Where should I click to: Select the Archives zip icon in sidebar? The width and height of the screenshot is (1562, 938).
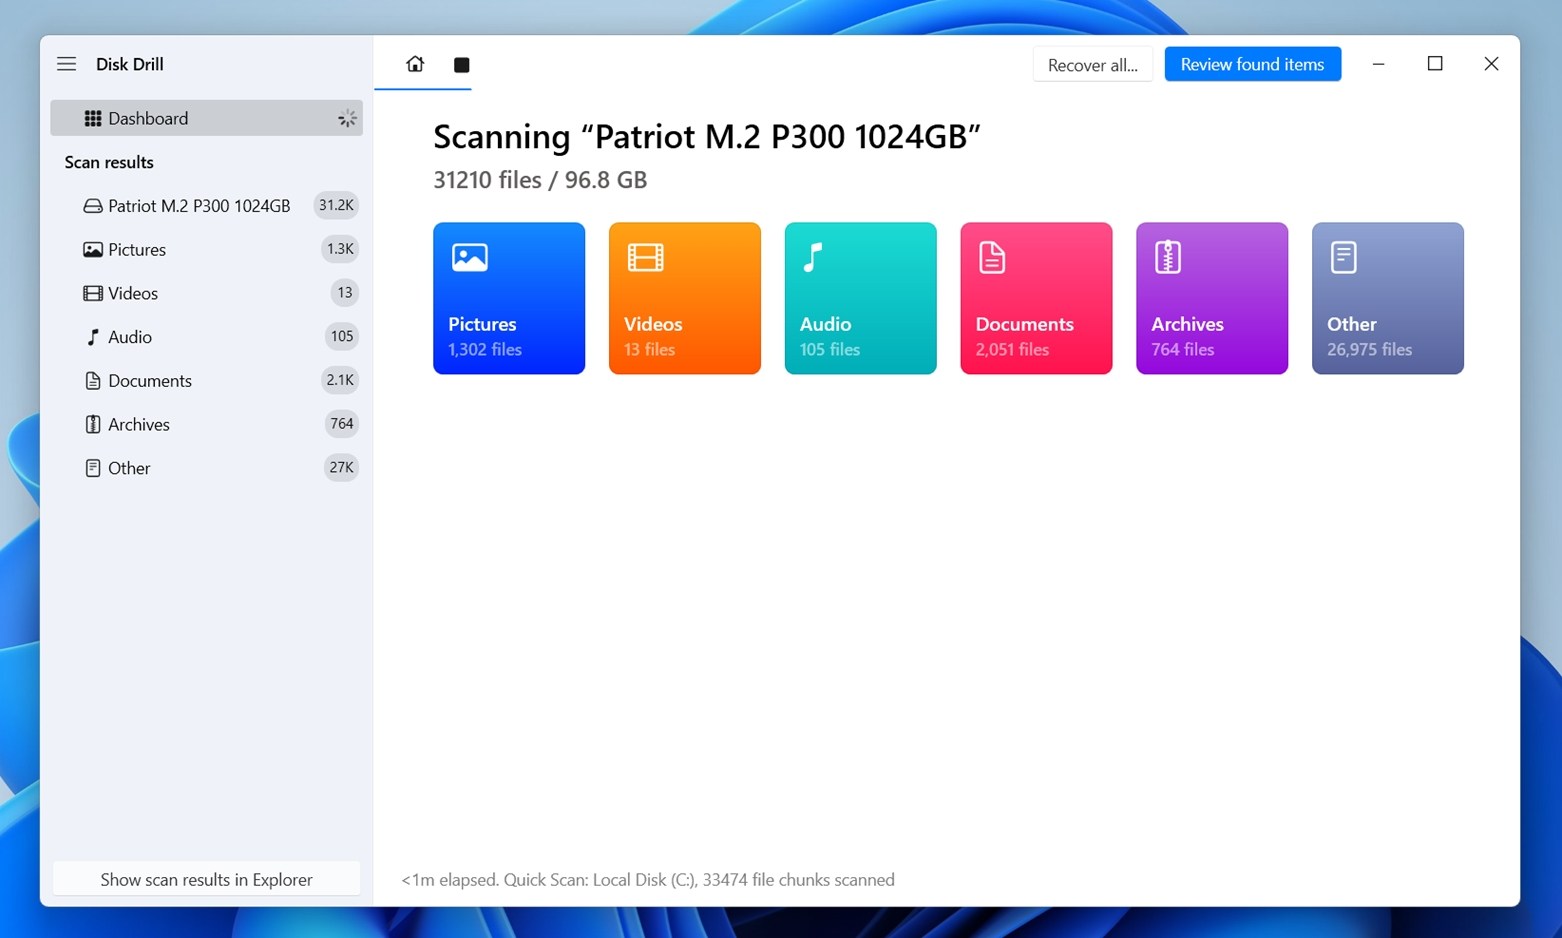(92, 424)
